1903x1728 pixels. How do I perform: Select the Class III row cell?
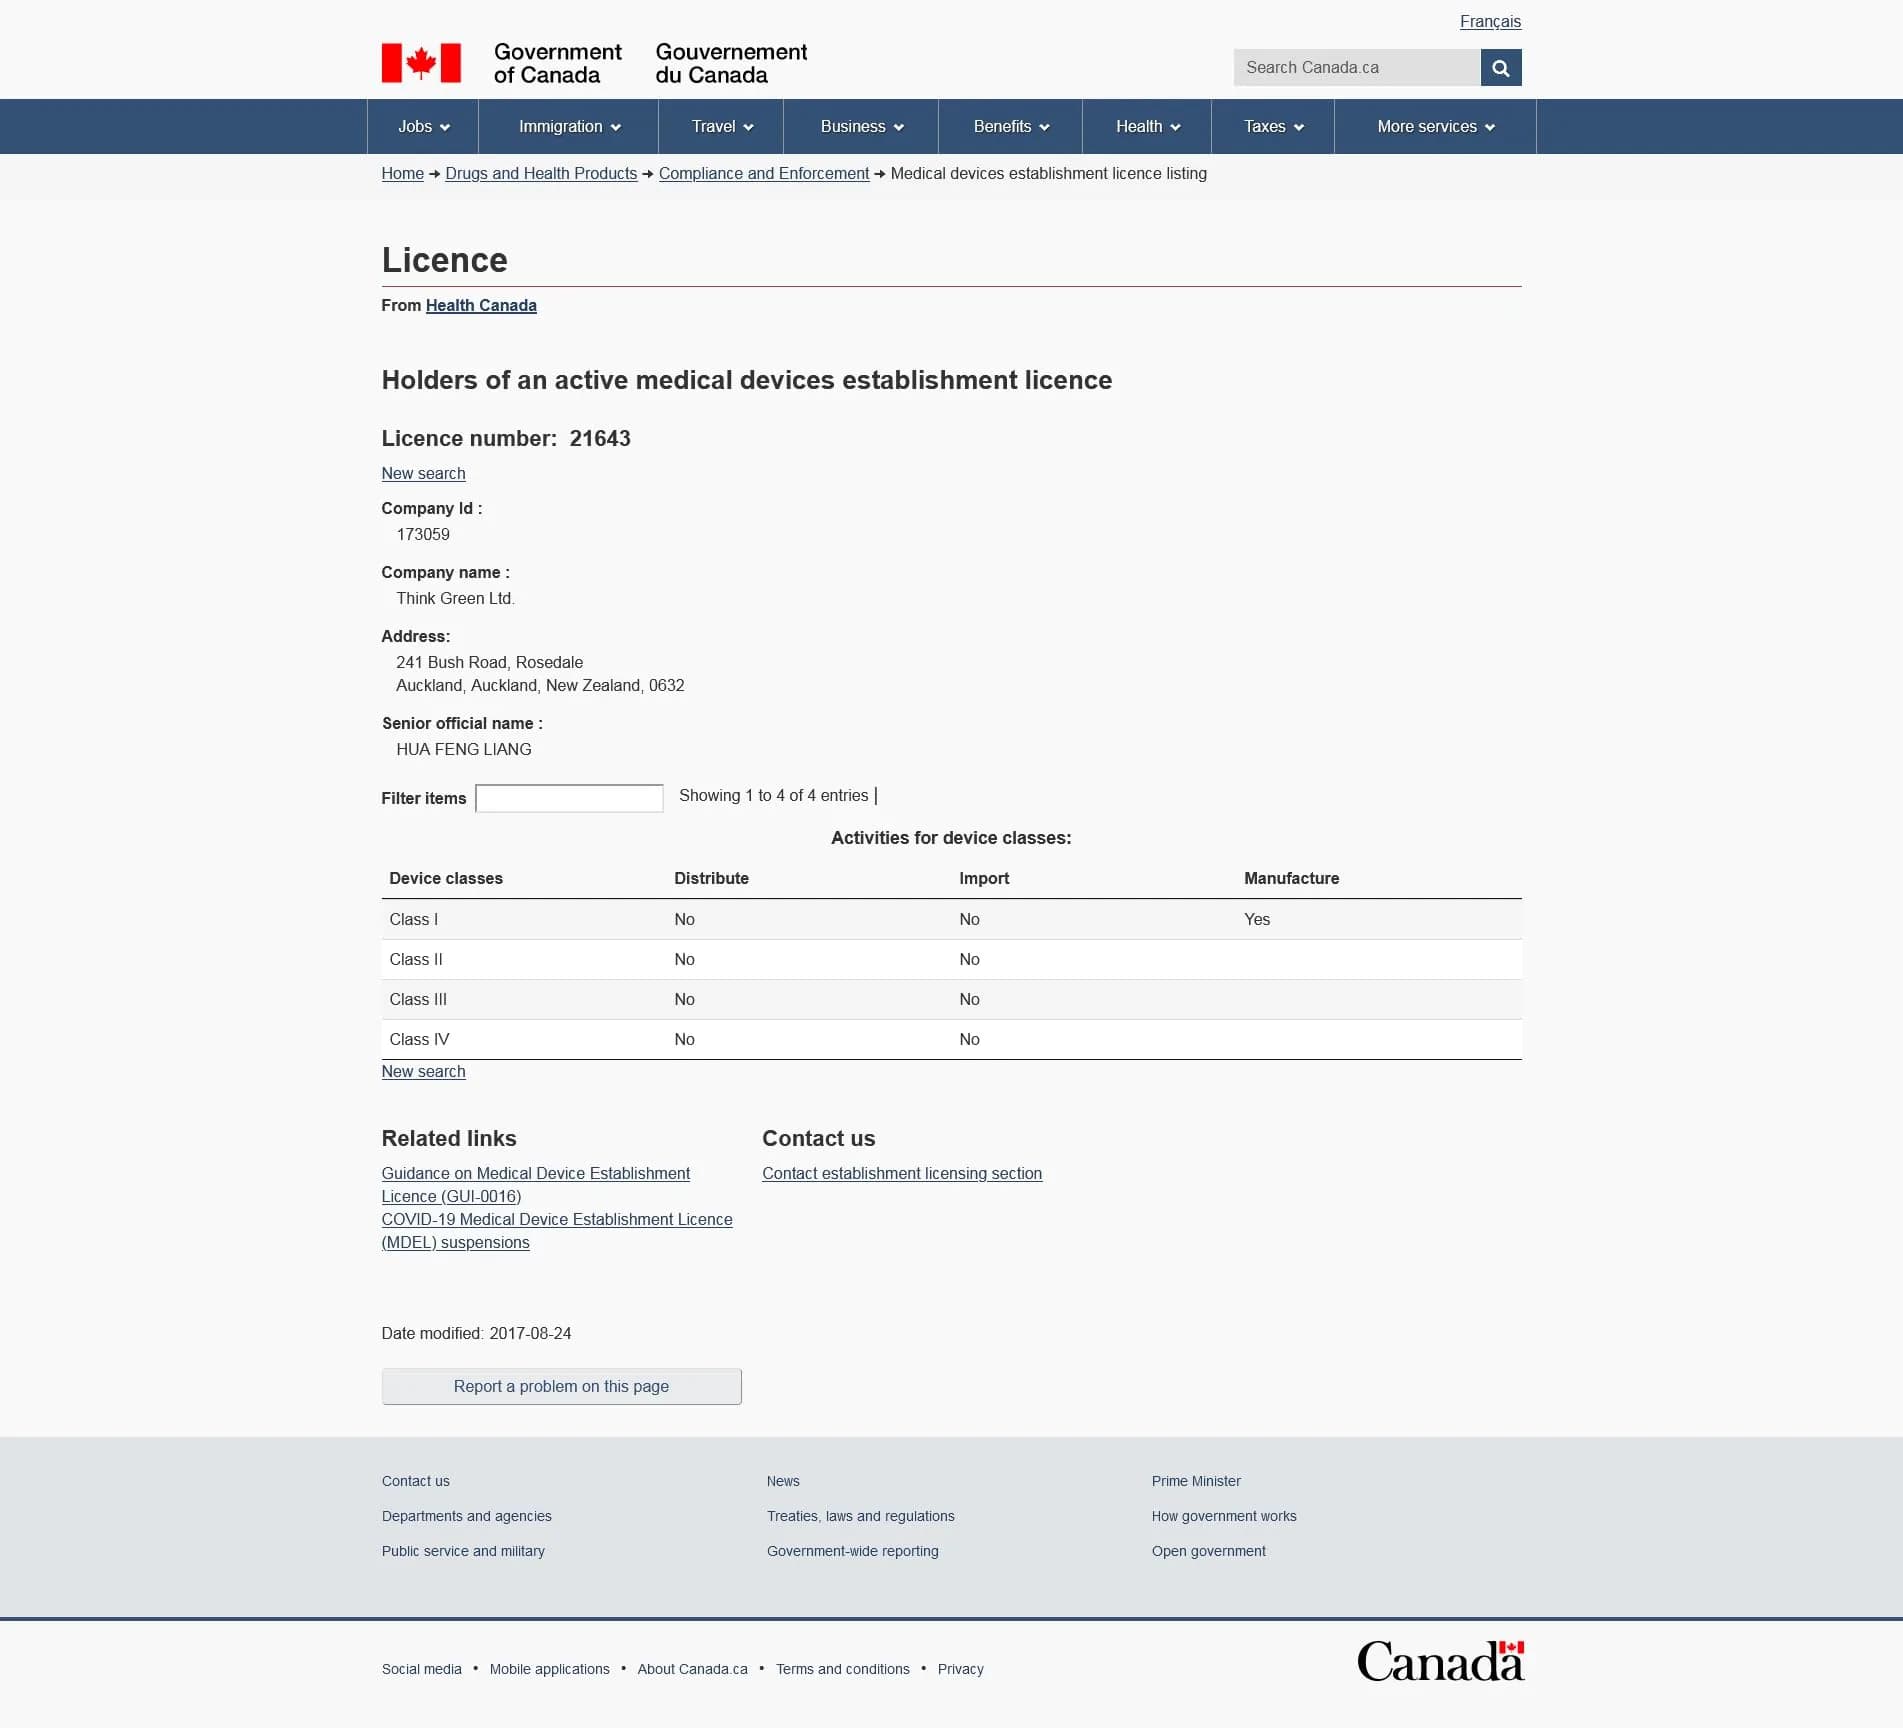[x=418, y=1000]
